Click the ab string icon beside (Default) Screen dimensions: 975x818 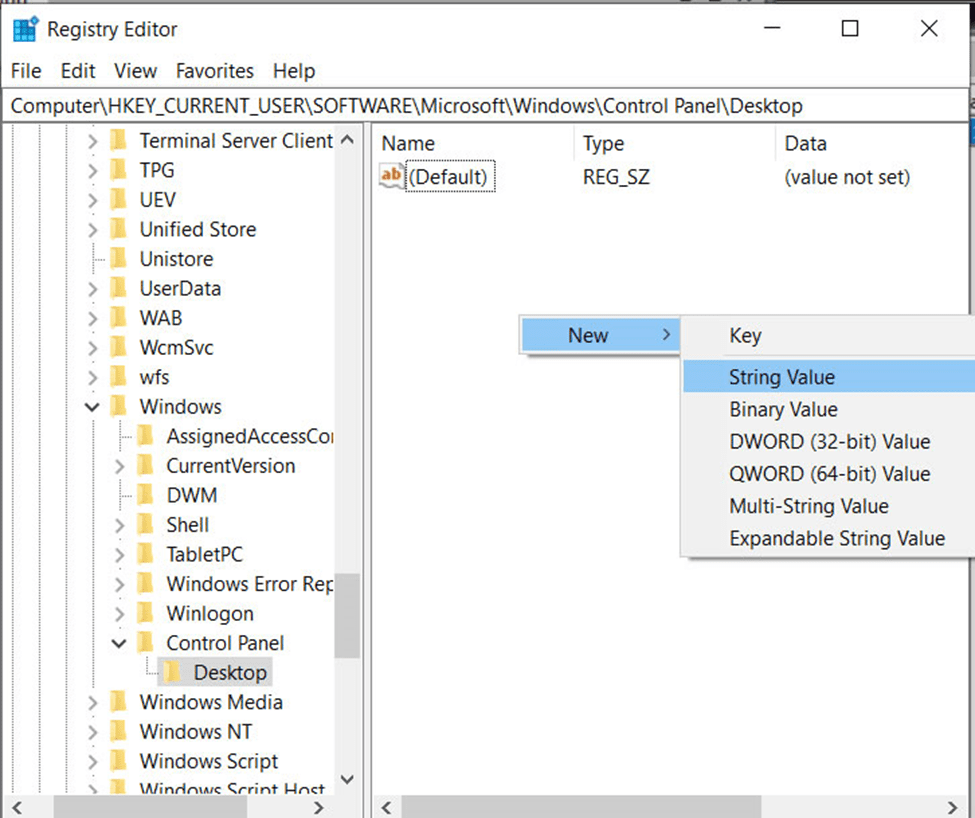392,177
